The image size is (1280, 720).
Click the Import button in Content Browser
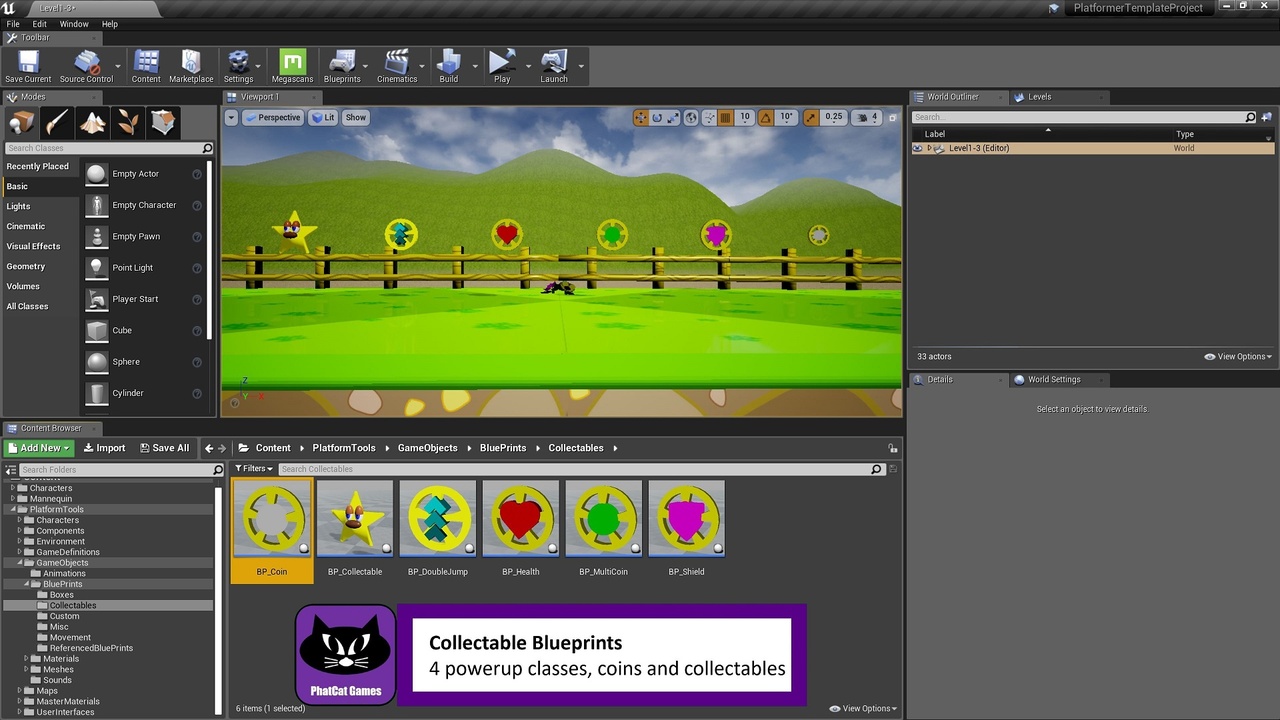click(104, 447)
